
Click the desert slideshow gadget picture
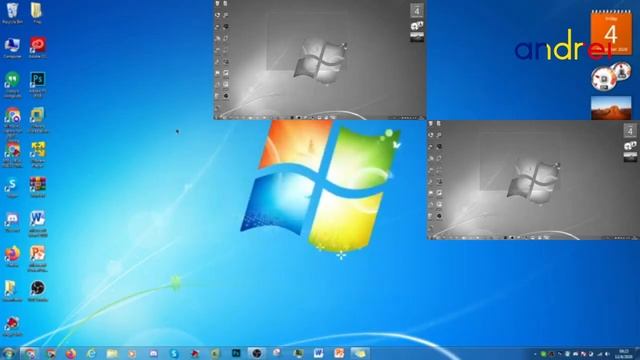pyautogui.click(x=611, y=108)
